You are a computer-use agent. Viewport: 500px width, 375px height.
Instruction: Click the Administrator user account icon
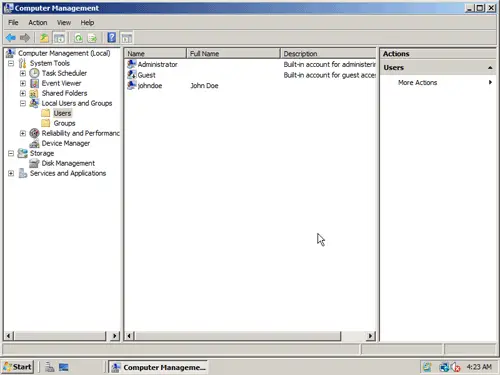132,64
